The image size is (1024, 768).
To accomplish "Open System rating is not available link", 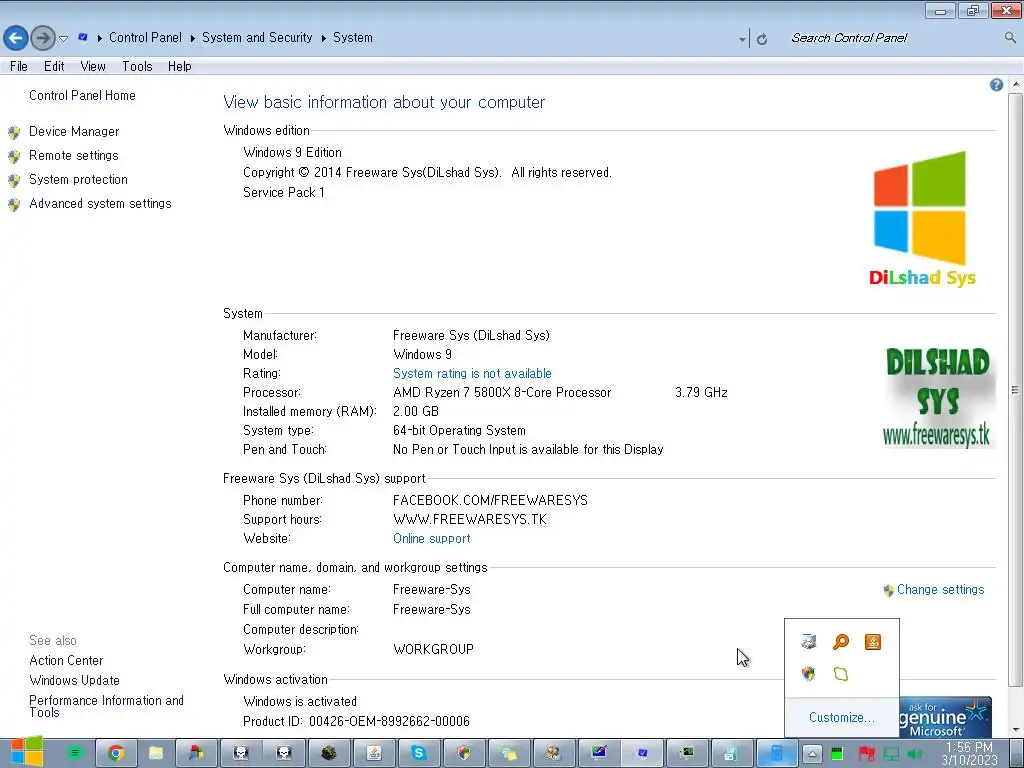I will (x=472, y=374).
